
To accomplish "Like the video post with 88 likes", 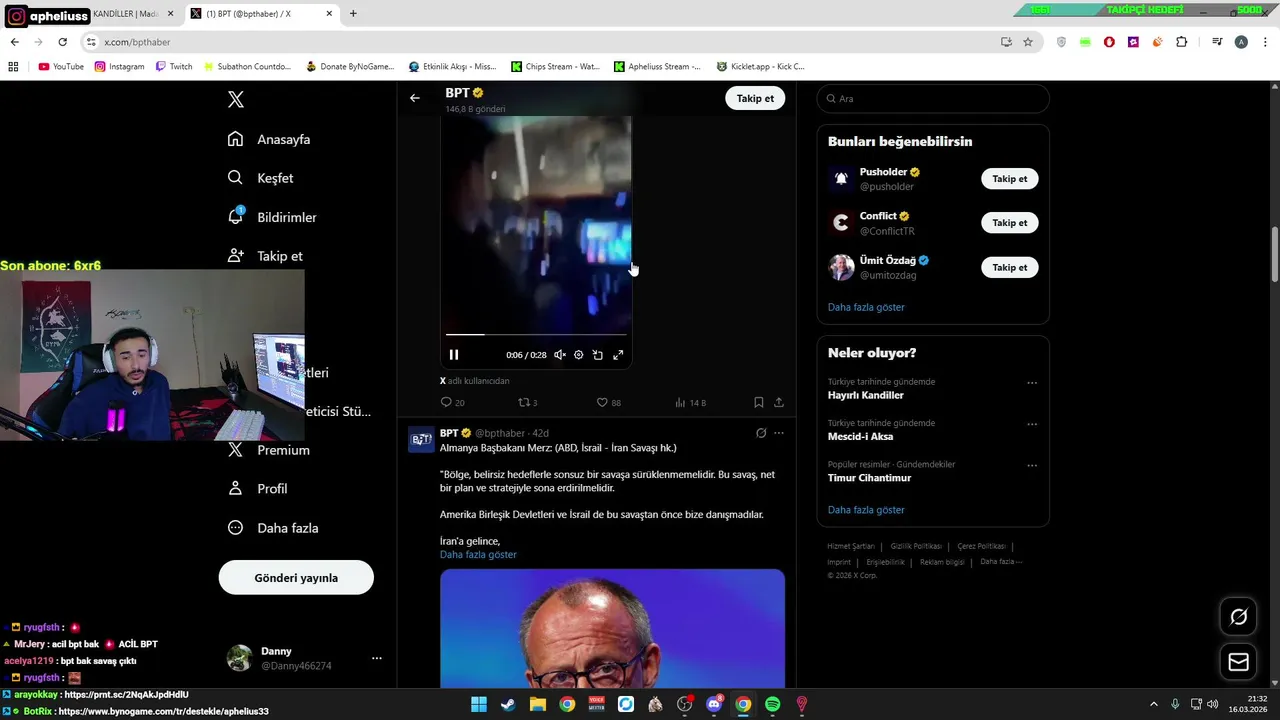I will [608, 402].
